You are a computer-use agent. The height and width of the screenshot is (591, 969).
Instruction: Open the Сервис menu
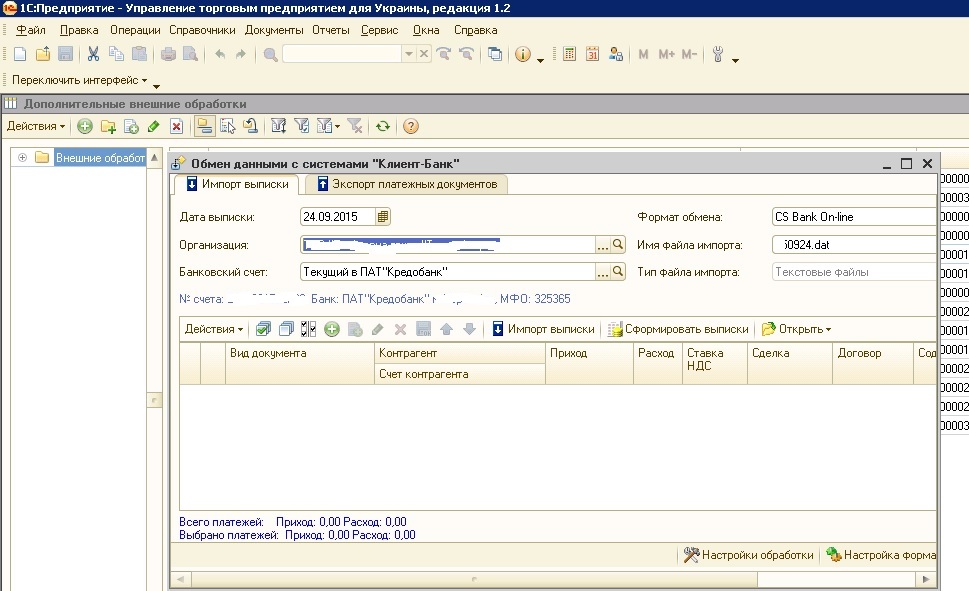379,30
